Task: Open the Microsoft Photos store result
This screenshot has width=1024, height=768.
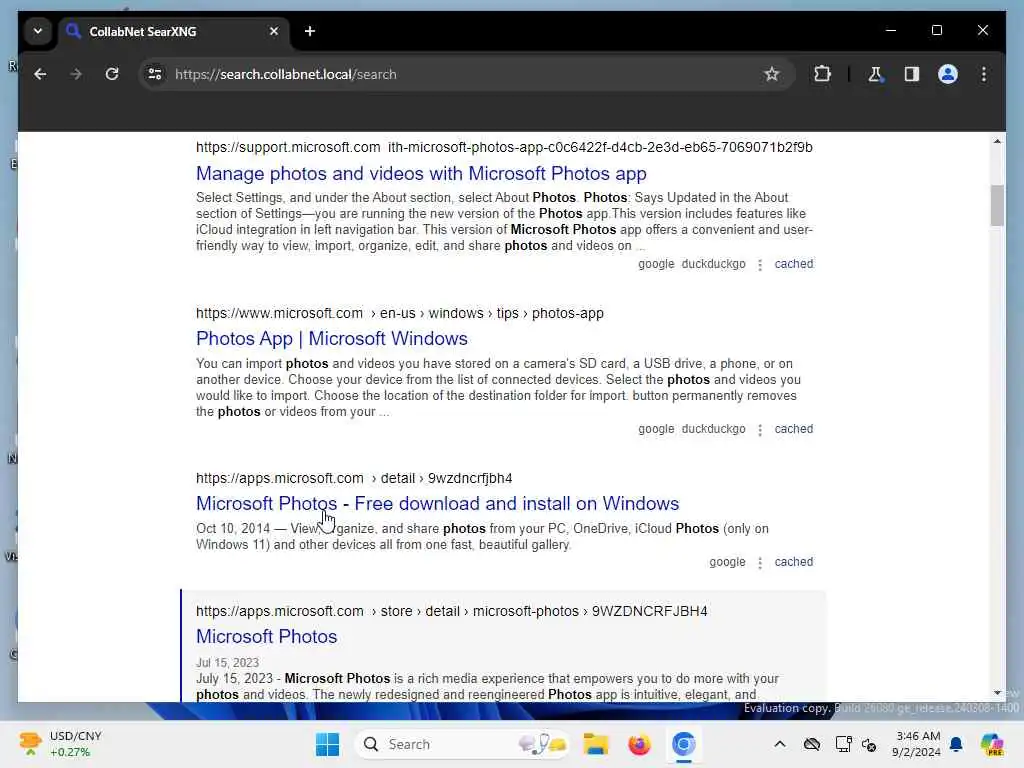Action: pyautogui.click(x=266, y=637)
